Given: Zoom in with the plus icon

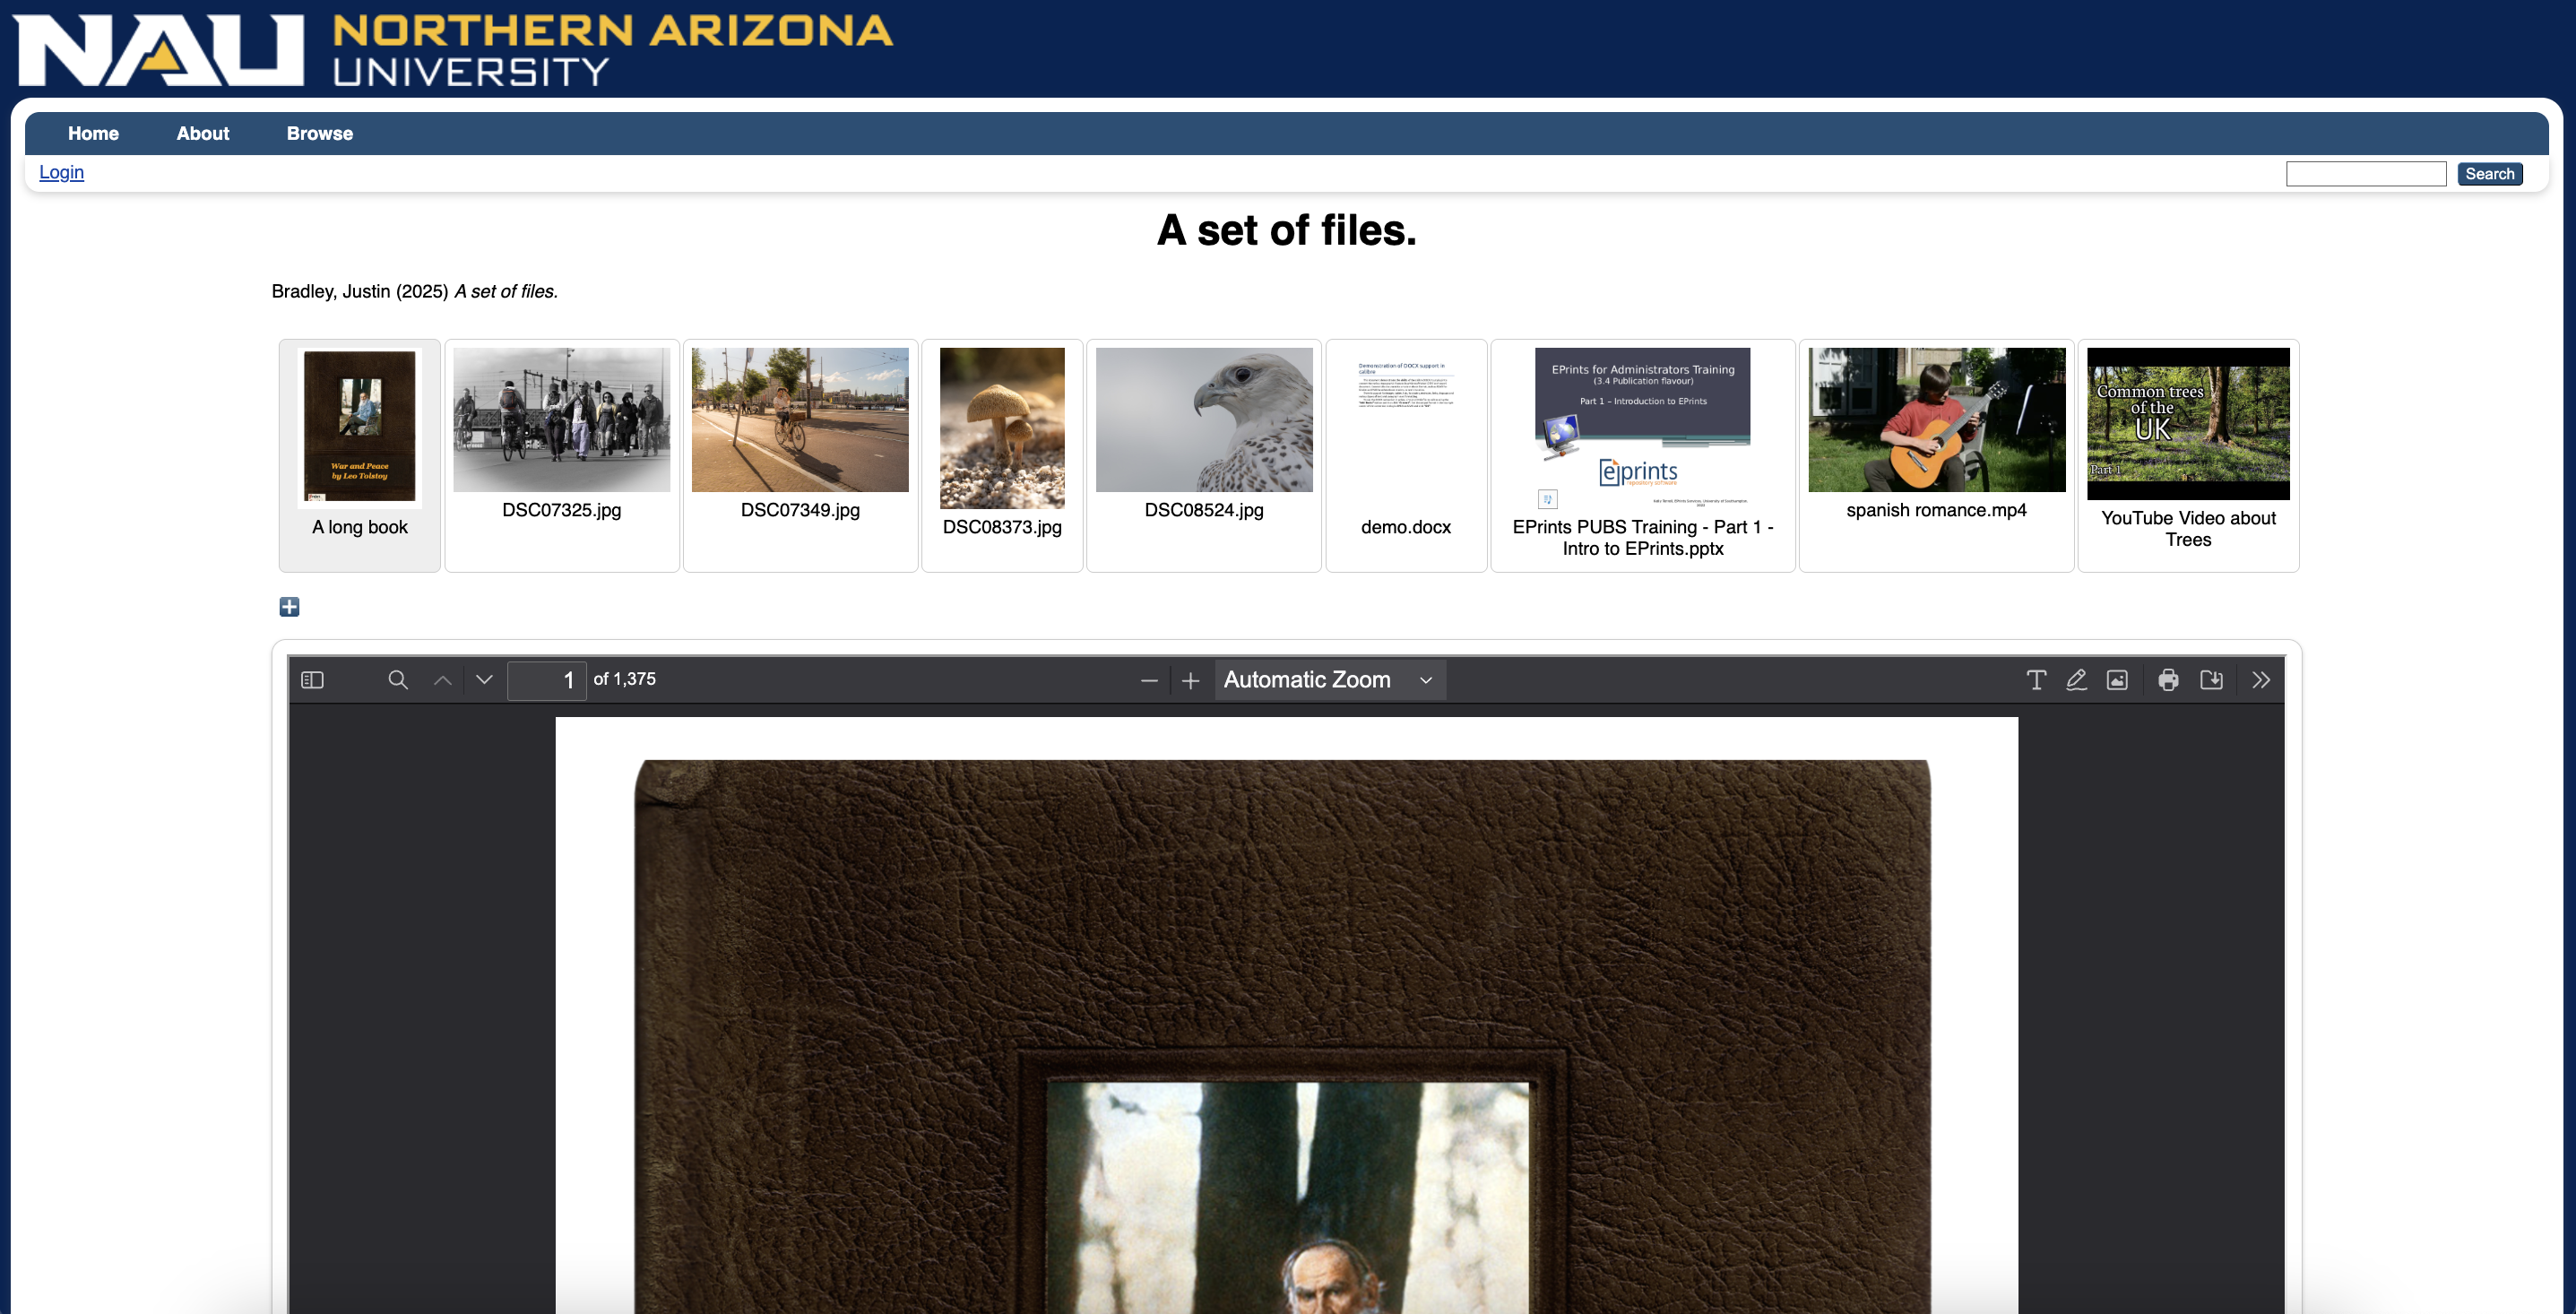Looking at the screenshot, I should 1190,681.
